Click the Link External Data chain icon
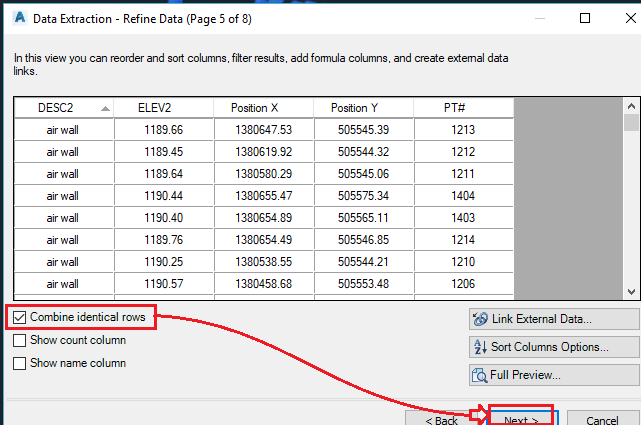Screen dimensions: 641x425 [x=480, y=319]
